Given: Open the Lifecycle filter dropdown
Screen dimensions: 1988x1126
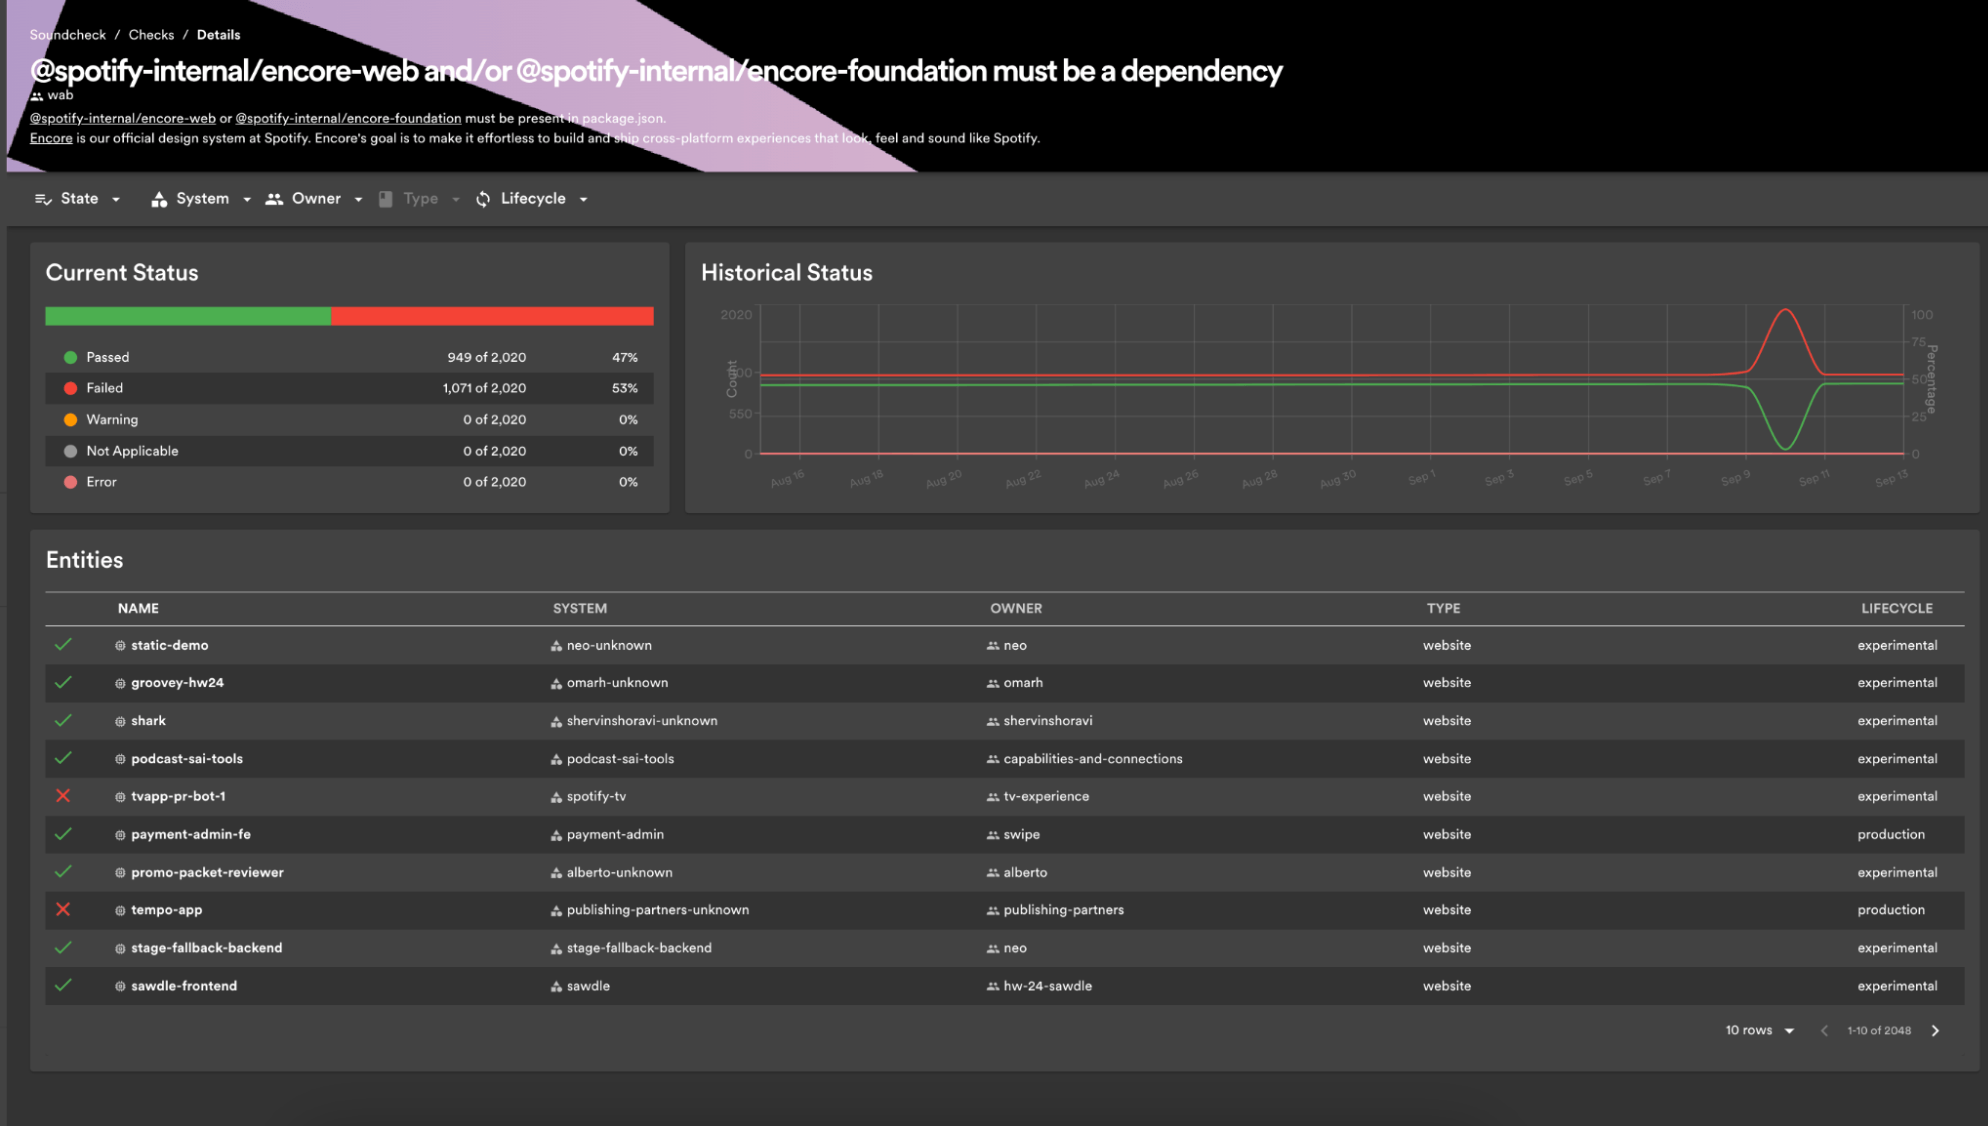Looking at the screenshot, I should tap(532, 198).
